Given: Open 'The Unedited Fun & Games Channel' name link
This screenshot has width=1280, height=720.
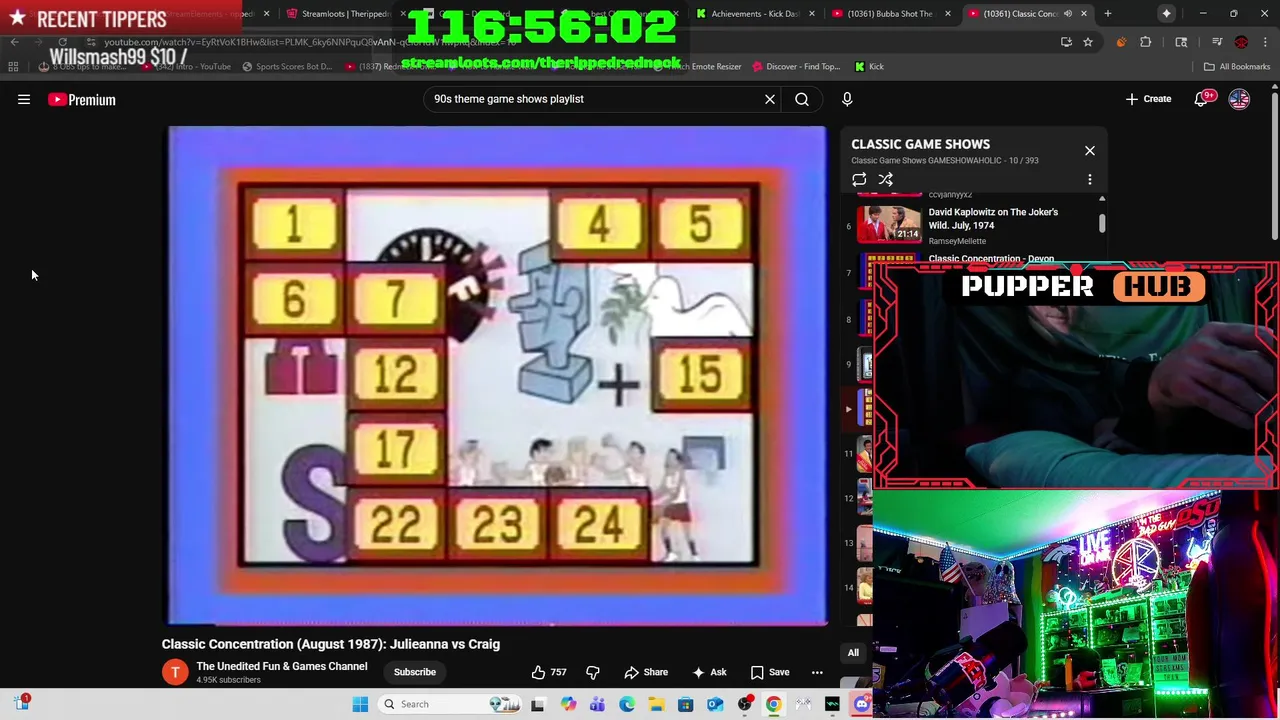Looking at the screenshot, I should point(282,666).
